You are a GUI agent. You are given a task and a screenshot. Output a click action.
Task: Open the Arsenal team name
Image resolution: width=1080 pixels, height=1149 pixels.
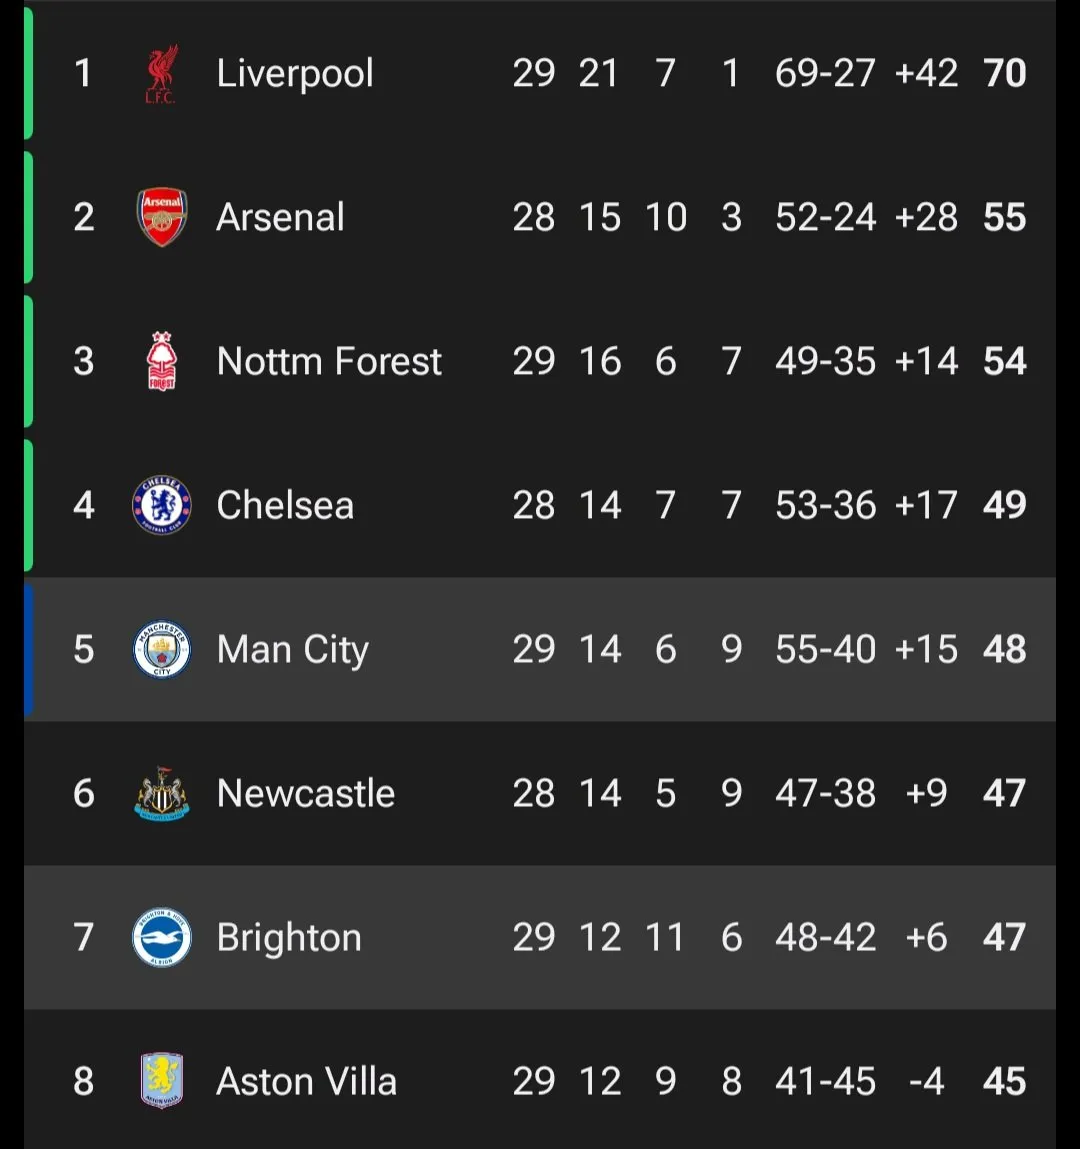tap(280, 218)
